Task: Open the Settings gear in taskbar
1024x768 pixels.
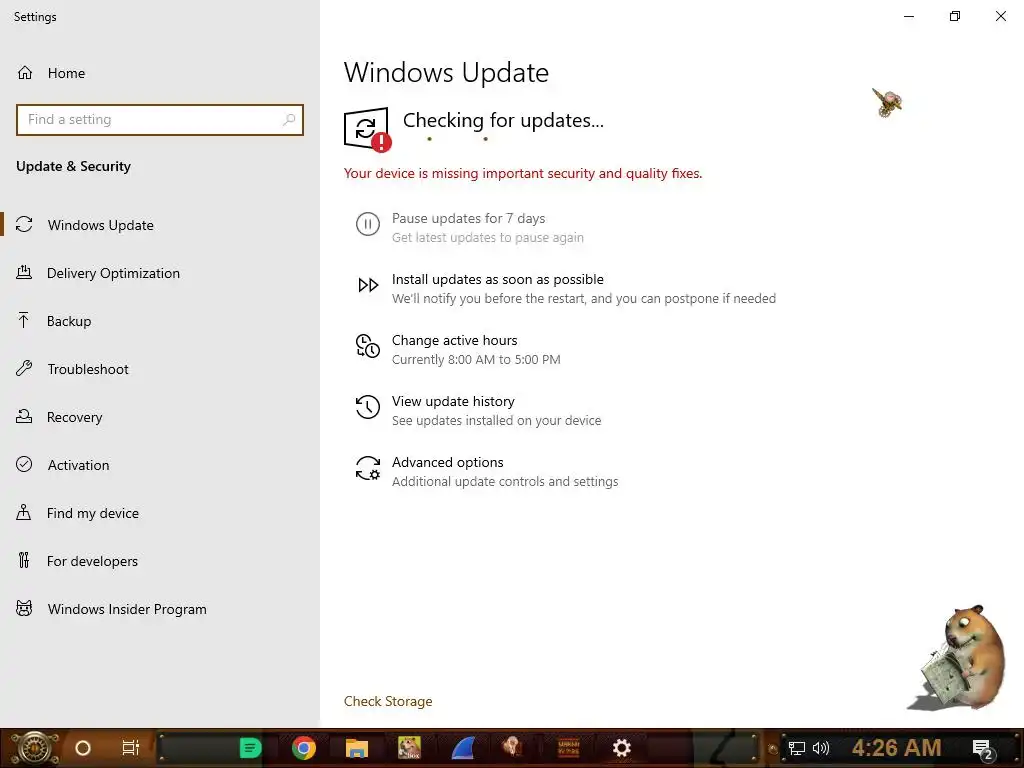Action: (x=621, y=748)
